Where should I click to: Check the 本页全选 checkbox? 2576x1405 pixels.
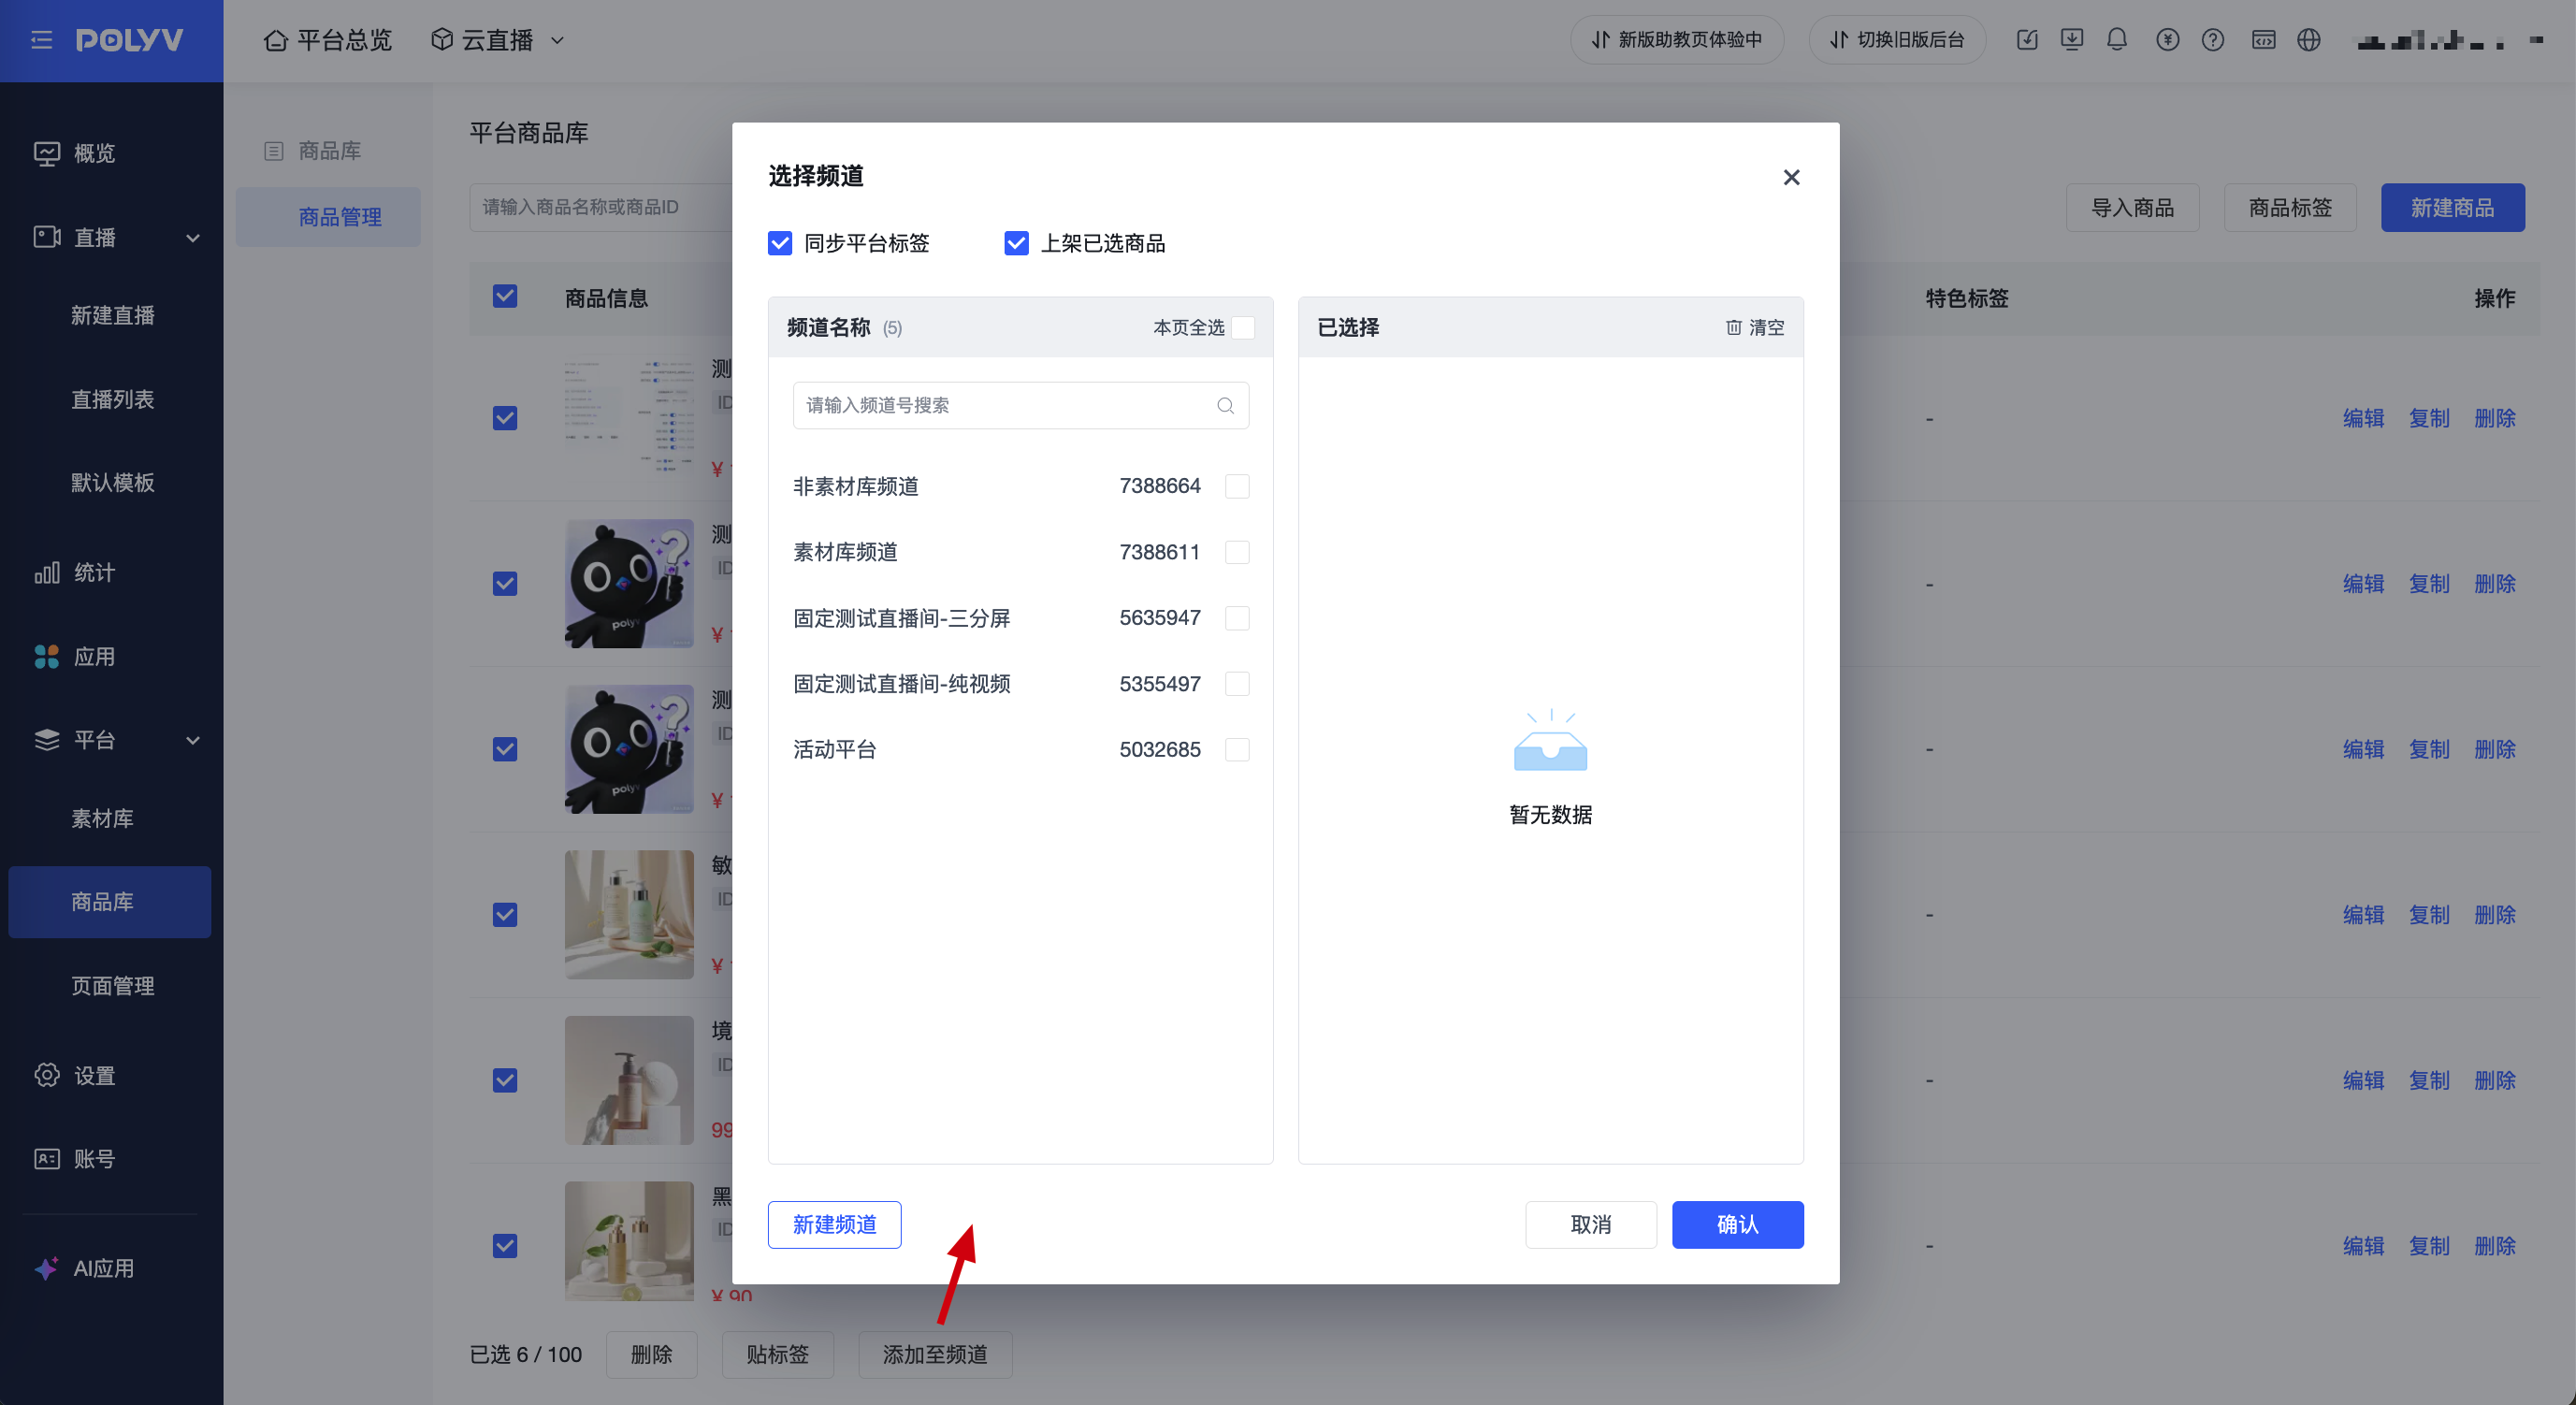(x=1243, y=327)
